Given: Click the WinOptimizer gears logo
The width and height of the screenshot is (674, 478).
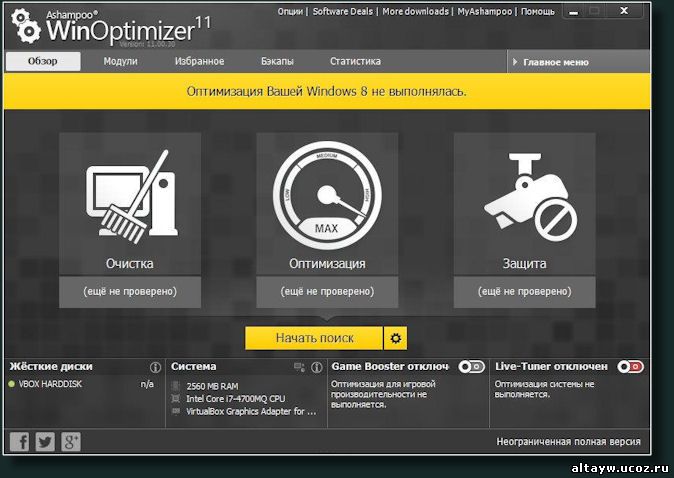Looking at the screenshot, I should click(25, 26).
